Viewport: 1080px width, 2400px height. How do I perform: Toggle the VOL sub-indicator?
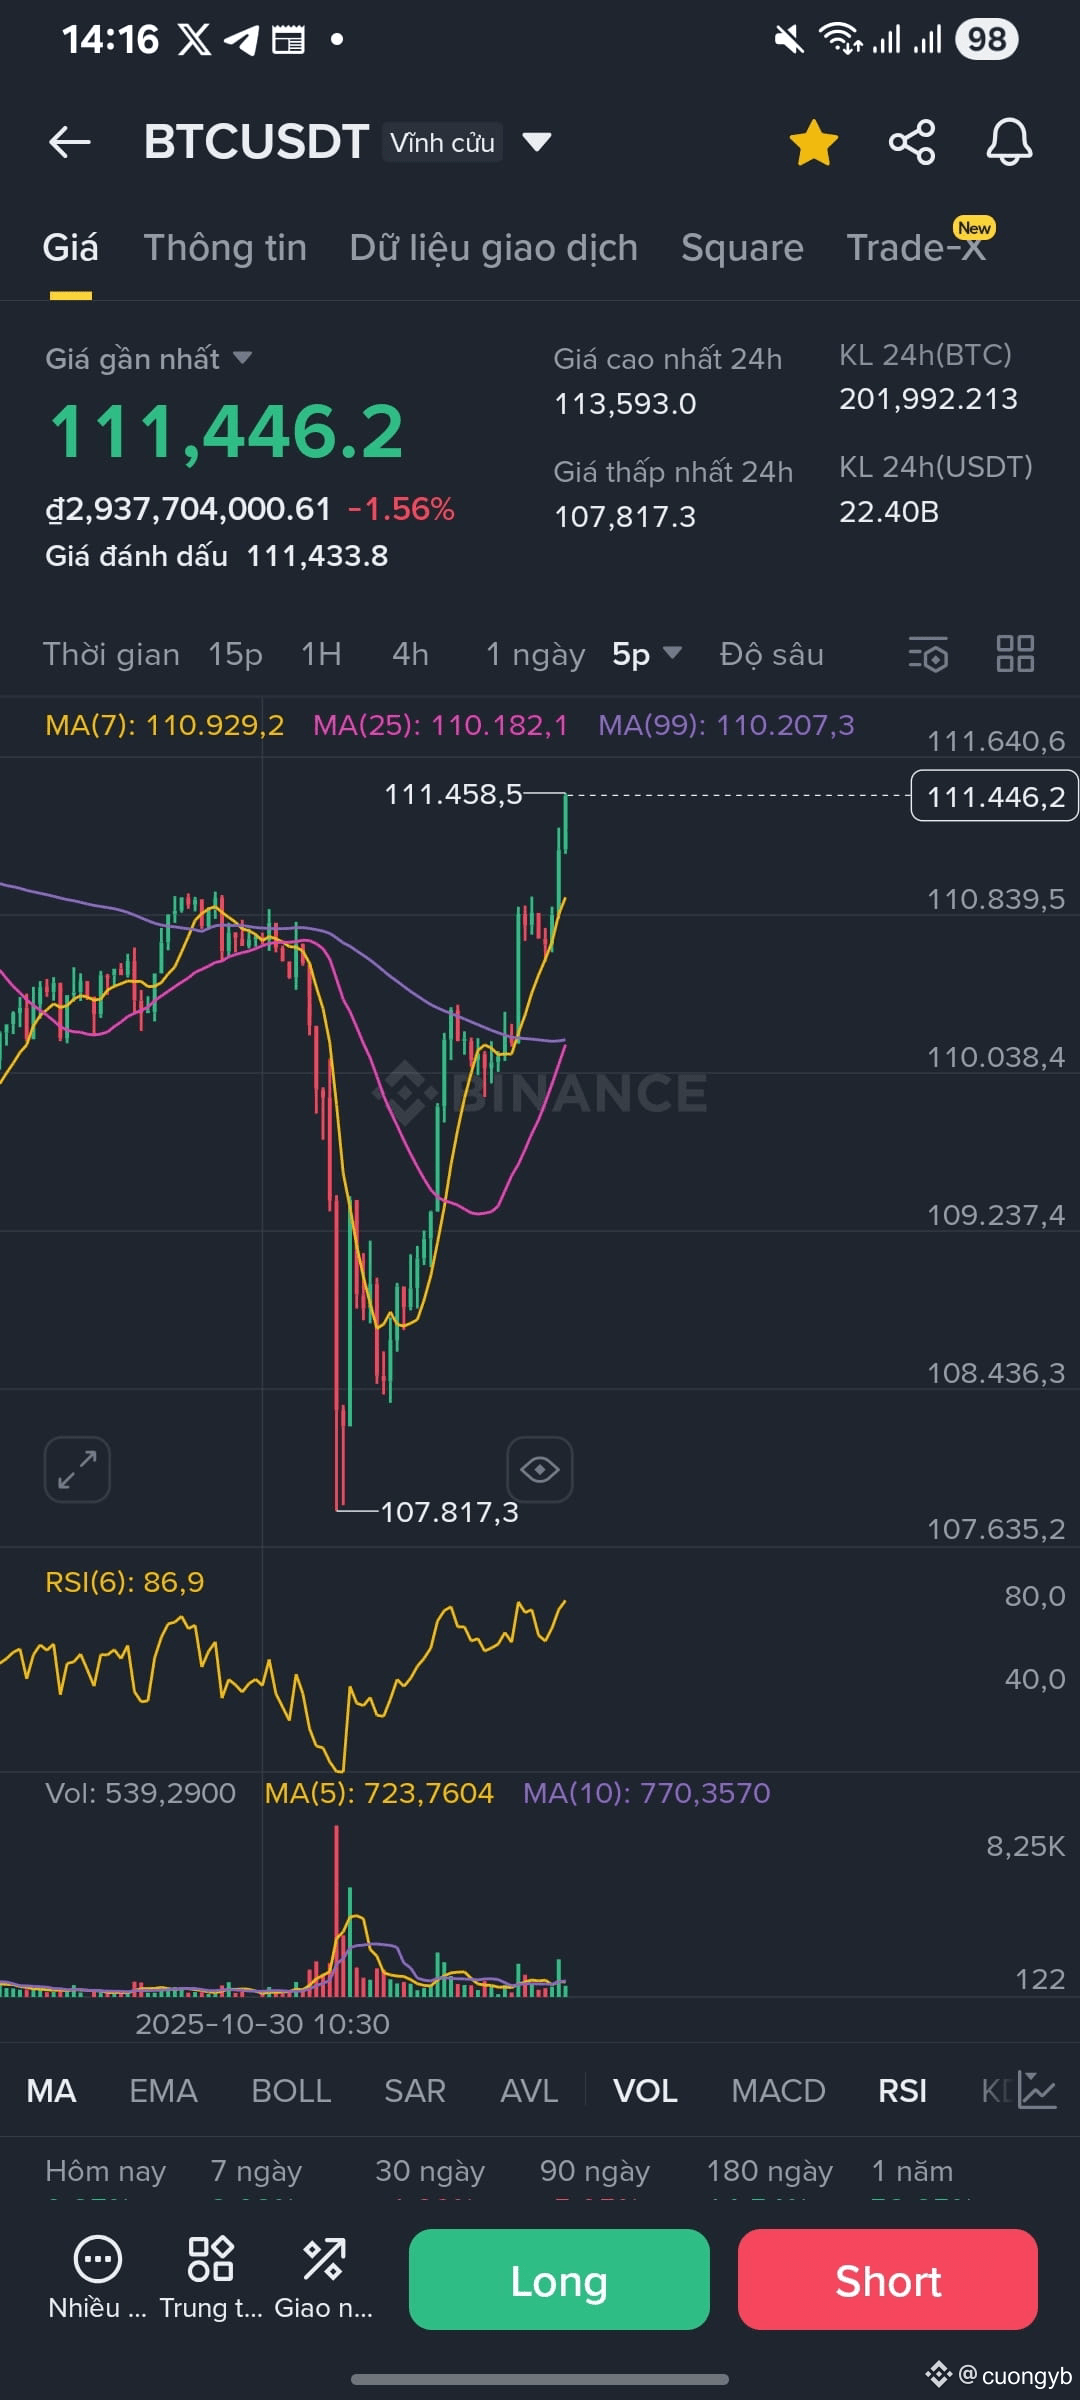[645, 2091]
